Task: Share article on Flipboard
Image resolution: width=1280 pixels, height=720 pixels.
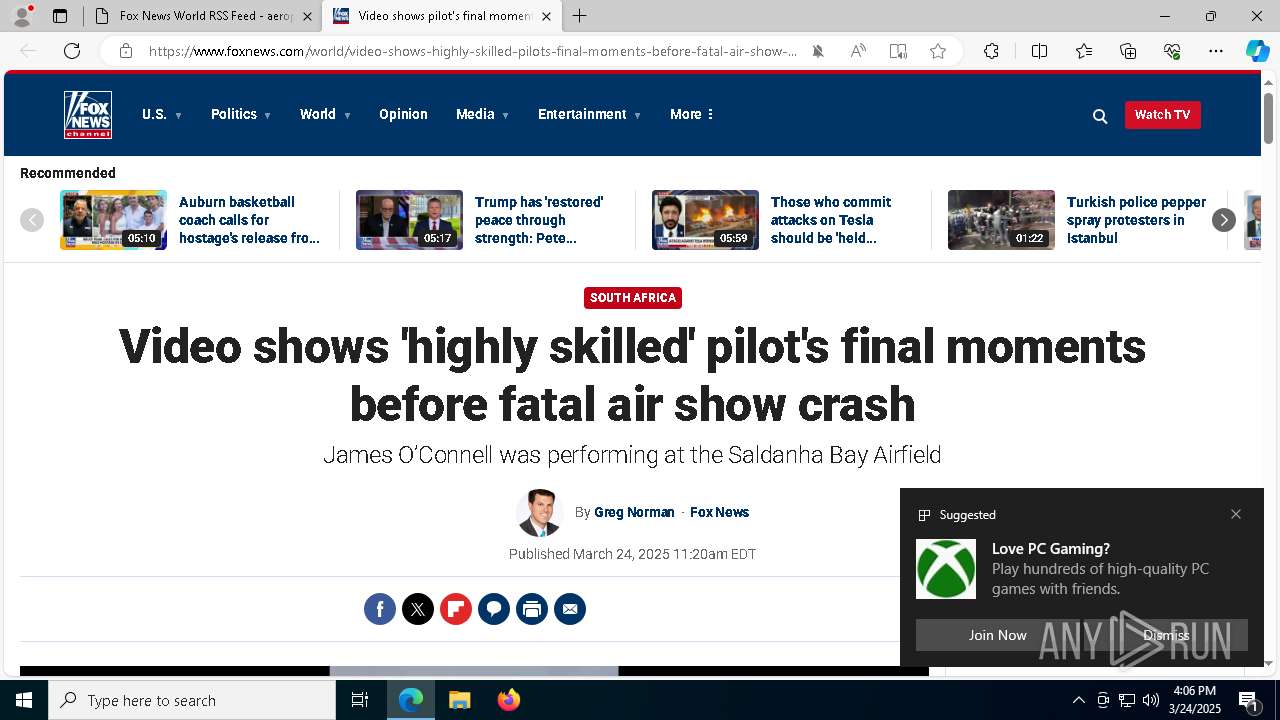Action: tap(456, 609)
